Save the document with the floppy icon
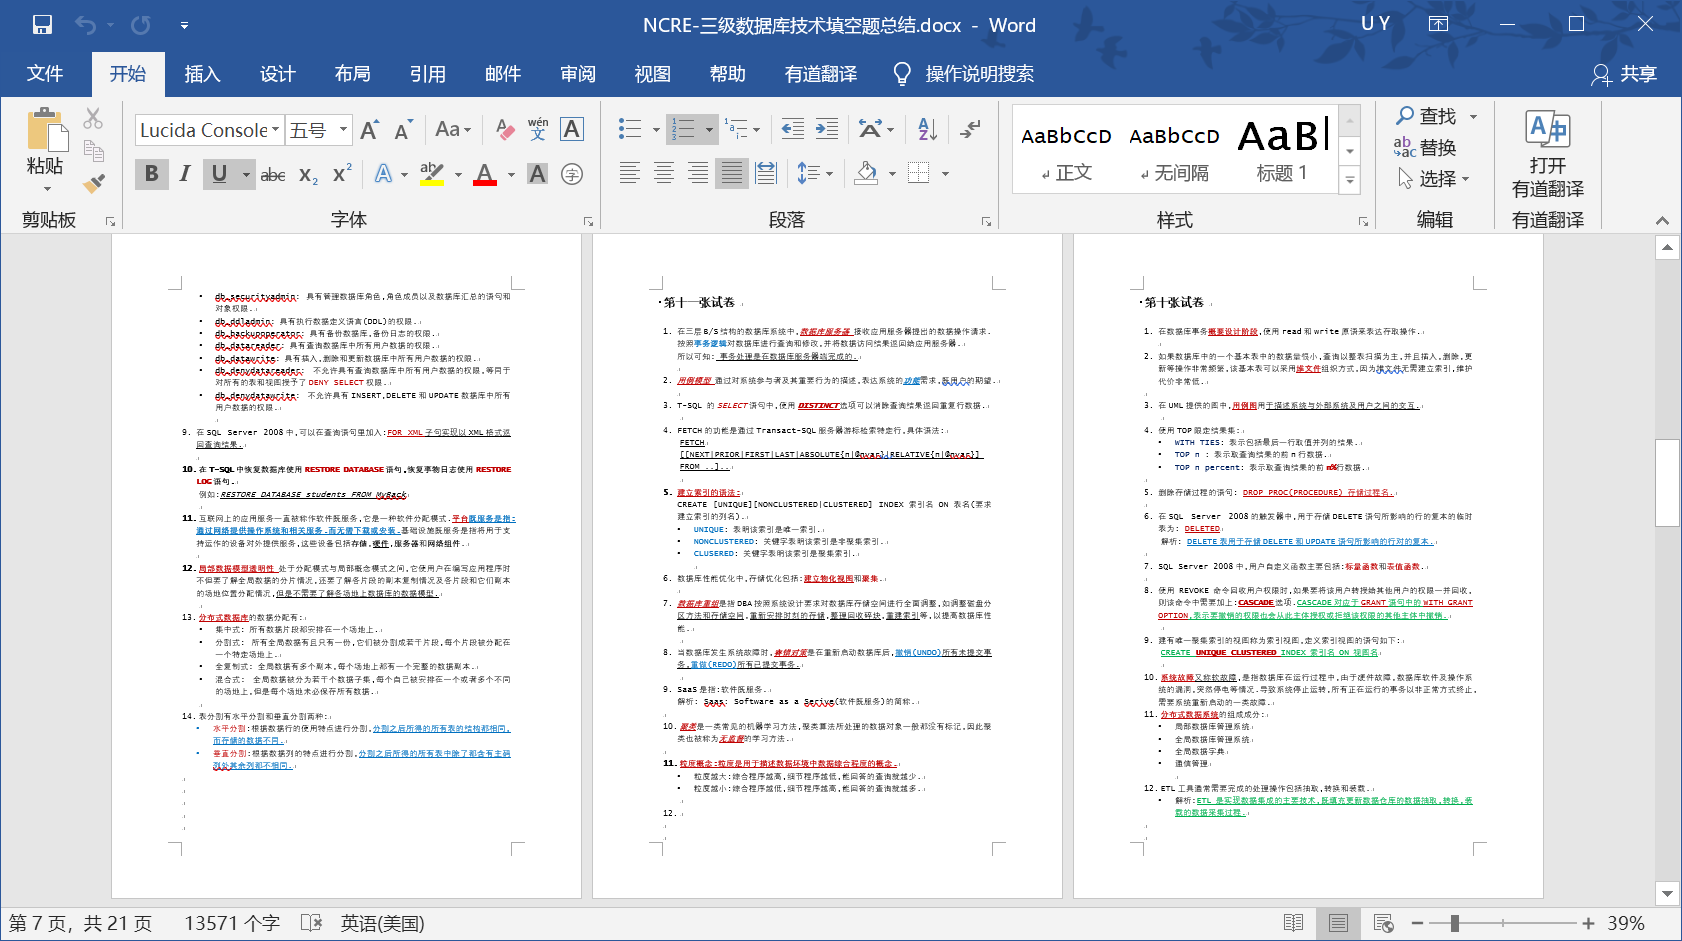The height and width of the screenshot is (941, 1682). point(42,25)
